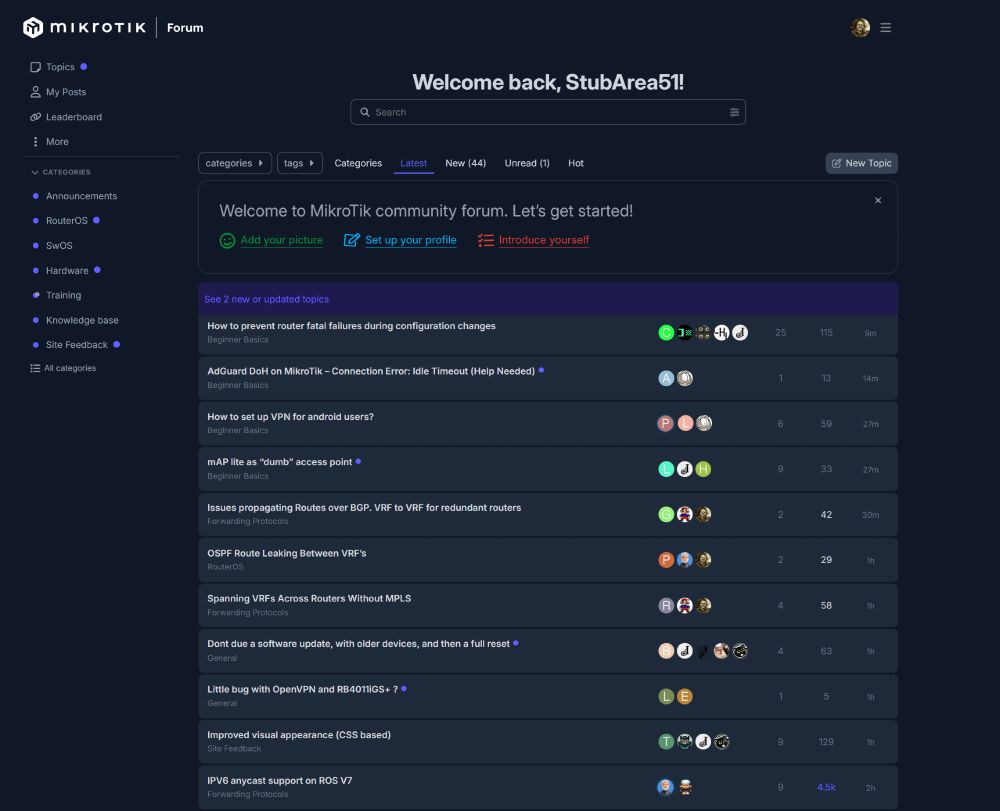Open the user avatar menu
Viewport: 1000px width, 811px height.
[x=860, y=27]
